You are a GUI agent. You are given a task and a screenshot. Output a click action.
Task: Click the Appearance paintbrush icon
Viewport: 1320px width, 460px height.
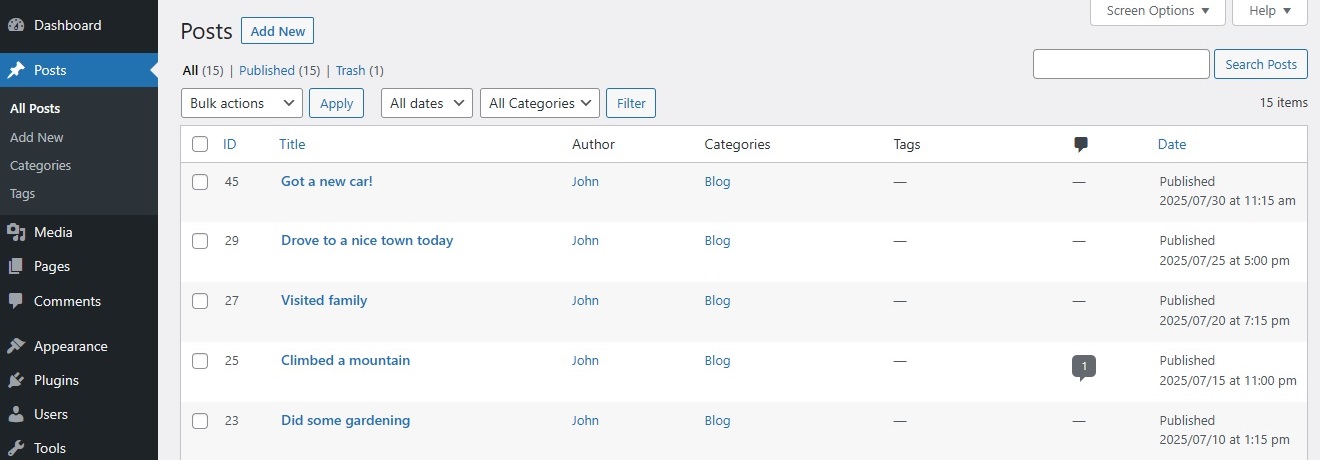point(16,346)
